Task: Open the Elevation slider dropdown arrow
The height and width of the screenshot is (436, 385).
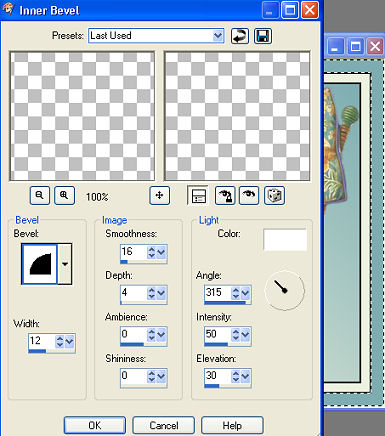Action: [x=245, y=376]
